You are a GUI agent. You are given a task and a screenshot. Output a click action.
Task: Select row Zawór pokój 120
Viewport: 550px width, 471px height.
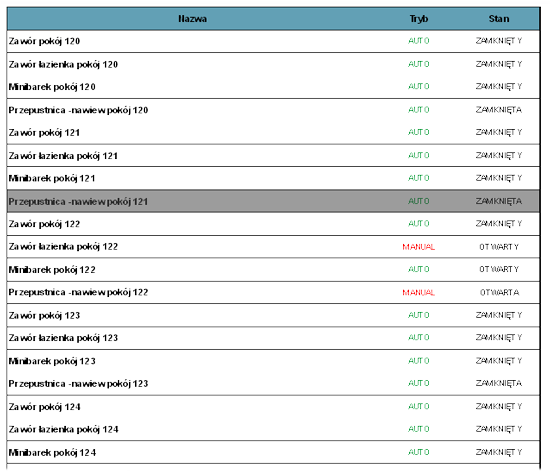273,41
